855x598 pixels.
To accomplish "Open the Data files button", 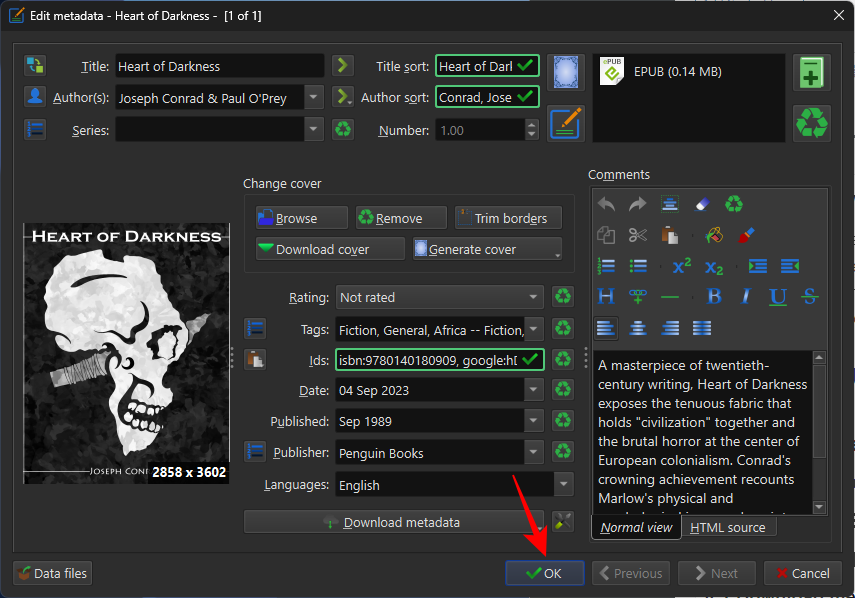I will [x=53, y=573].
